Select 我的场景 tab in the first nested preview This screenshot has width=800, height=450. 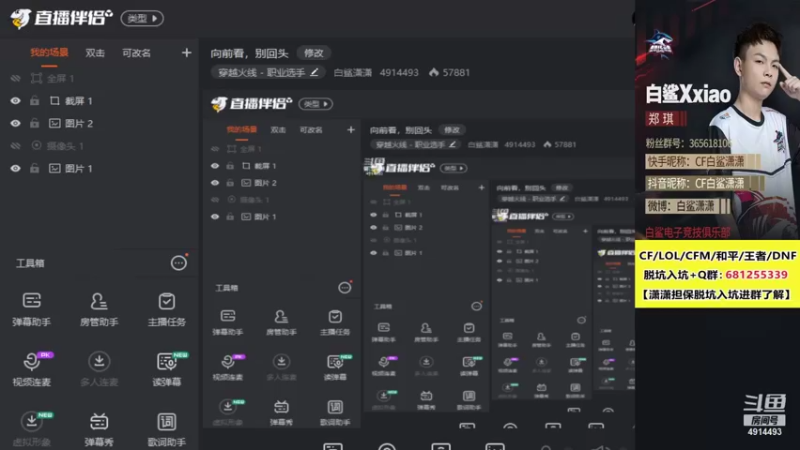242,130
